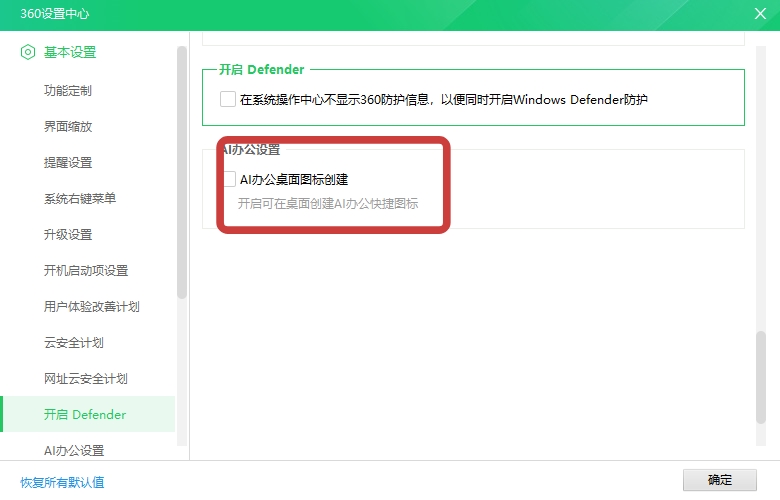The width and height of the screenshot is (780, 500).
Task: Click the 基本设置 section header
Action: coord(70,52)
